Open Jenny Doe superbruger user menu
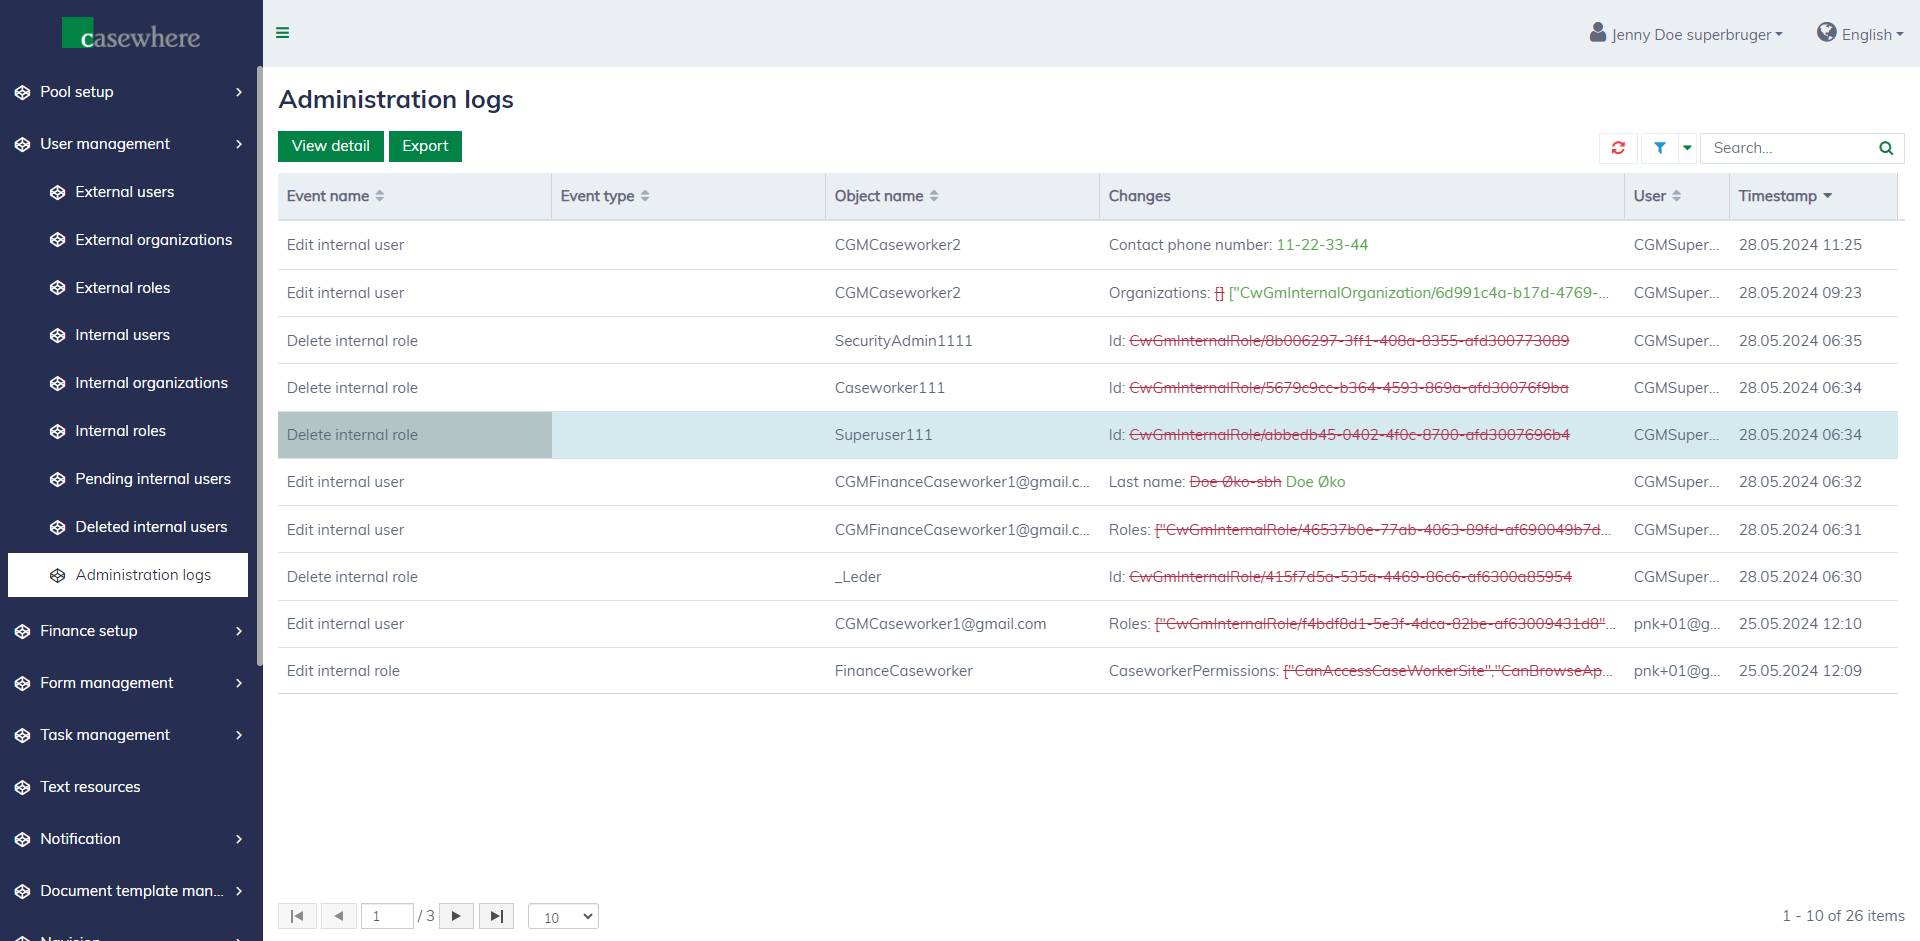This screenshot has width=1920, height=941. click(x=1686, y=34)
